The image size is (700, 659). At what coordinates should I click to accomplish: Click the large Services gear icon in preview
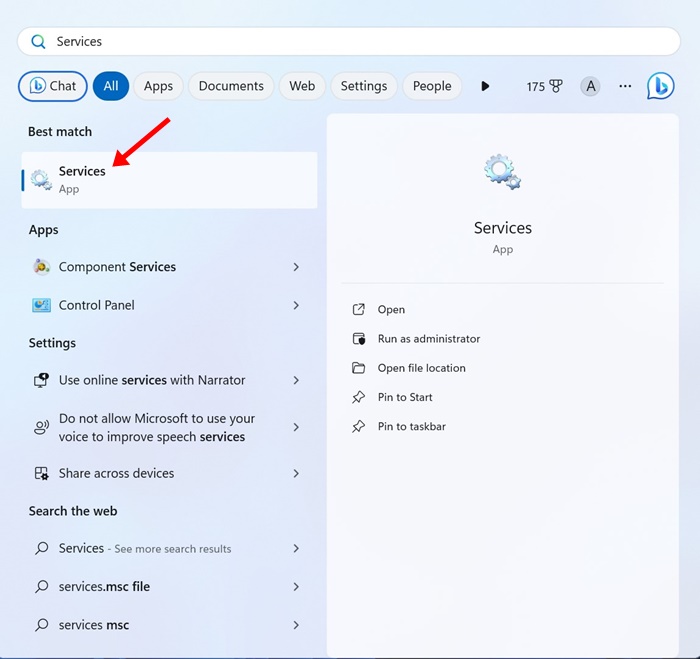click(x=503, y=172)
